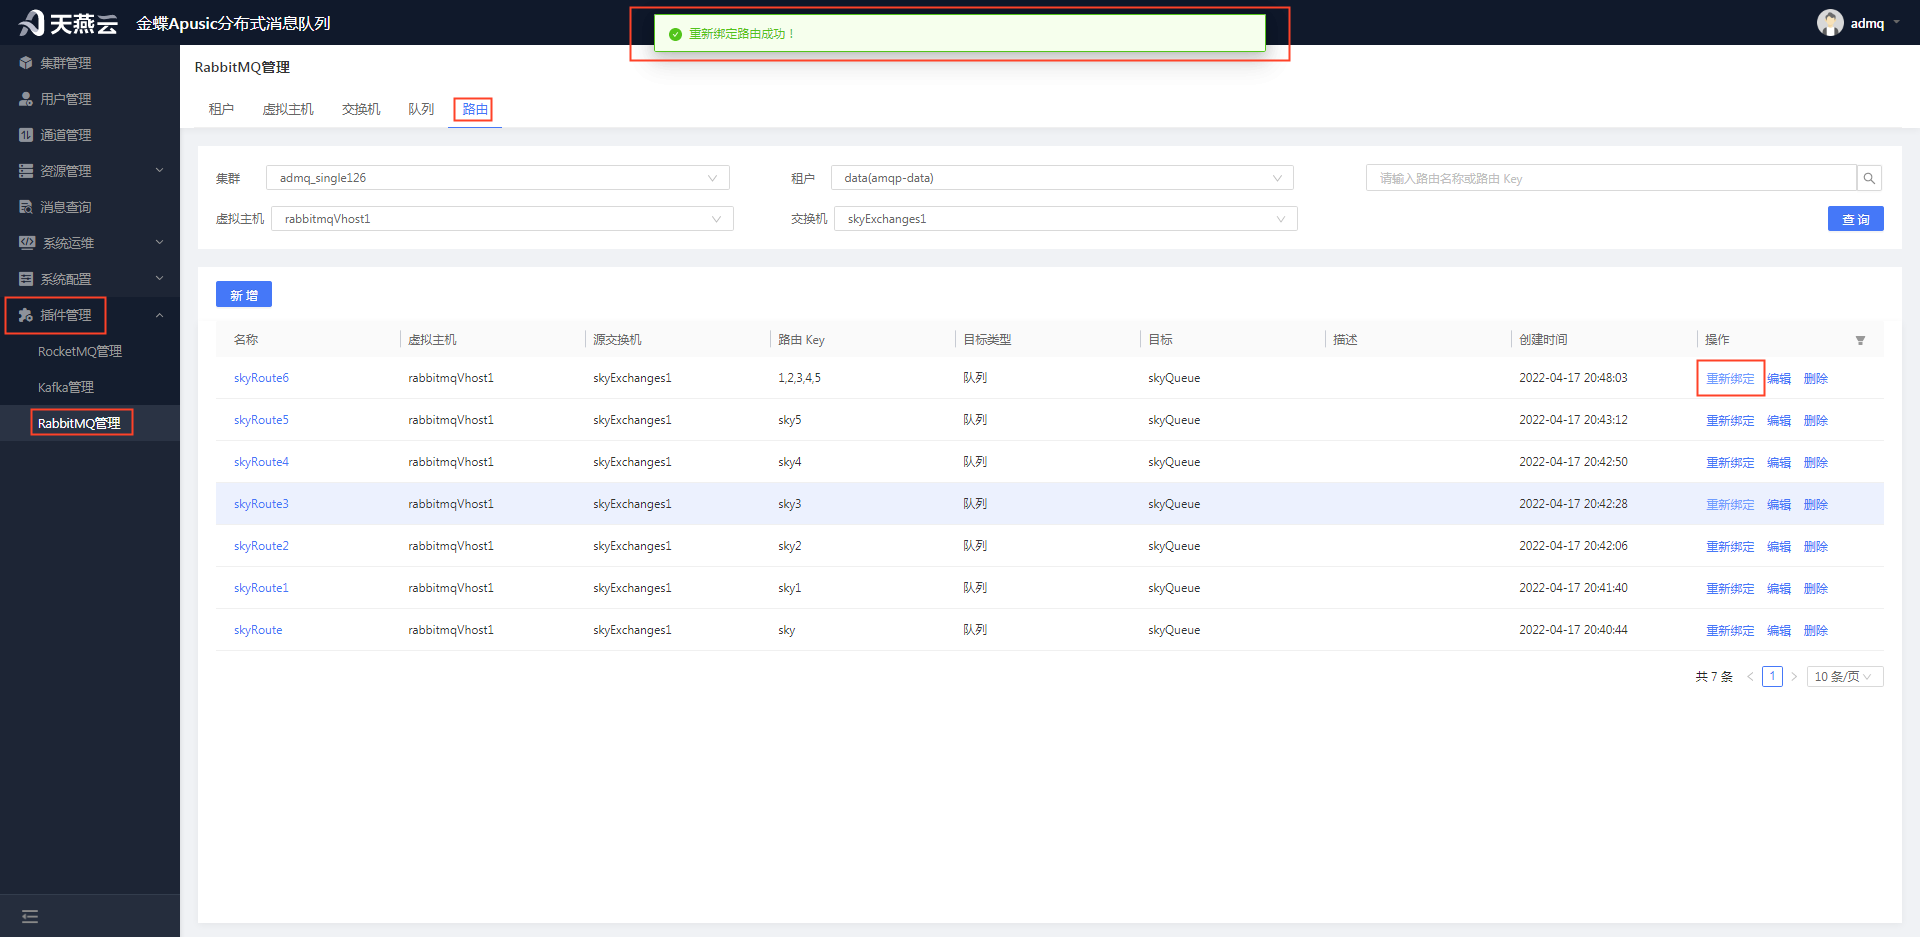Open plugin management puzzle icon

coord(26,315)
